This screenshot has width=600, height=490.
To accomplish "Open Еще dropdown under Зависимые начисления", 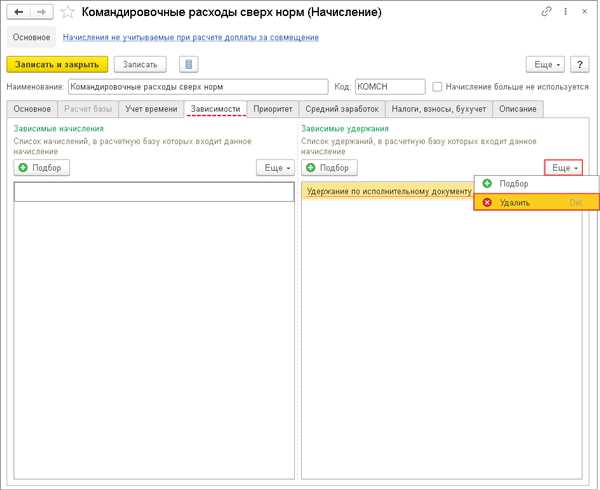I will 276,168.
